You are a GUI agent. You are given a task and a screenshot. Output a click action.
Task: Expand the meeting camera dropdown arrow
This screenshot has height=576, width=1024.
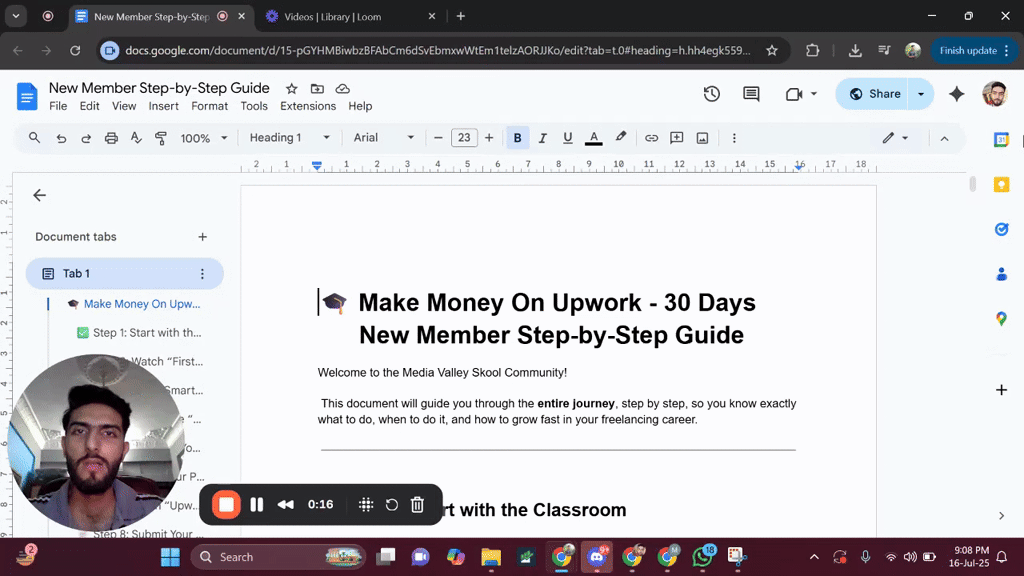[814, 94]
